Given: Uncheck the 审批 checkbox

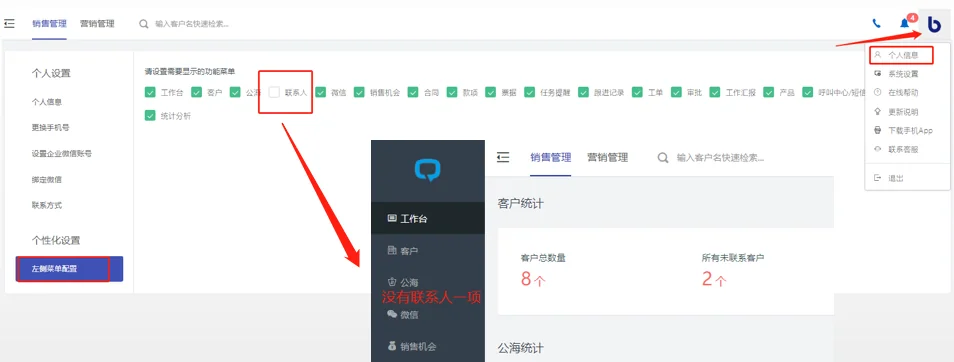Looking at the screenshot, I should [x=677, y=92].
